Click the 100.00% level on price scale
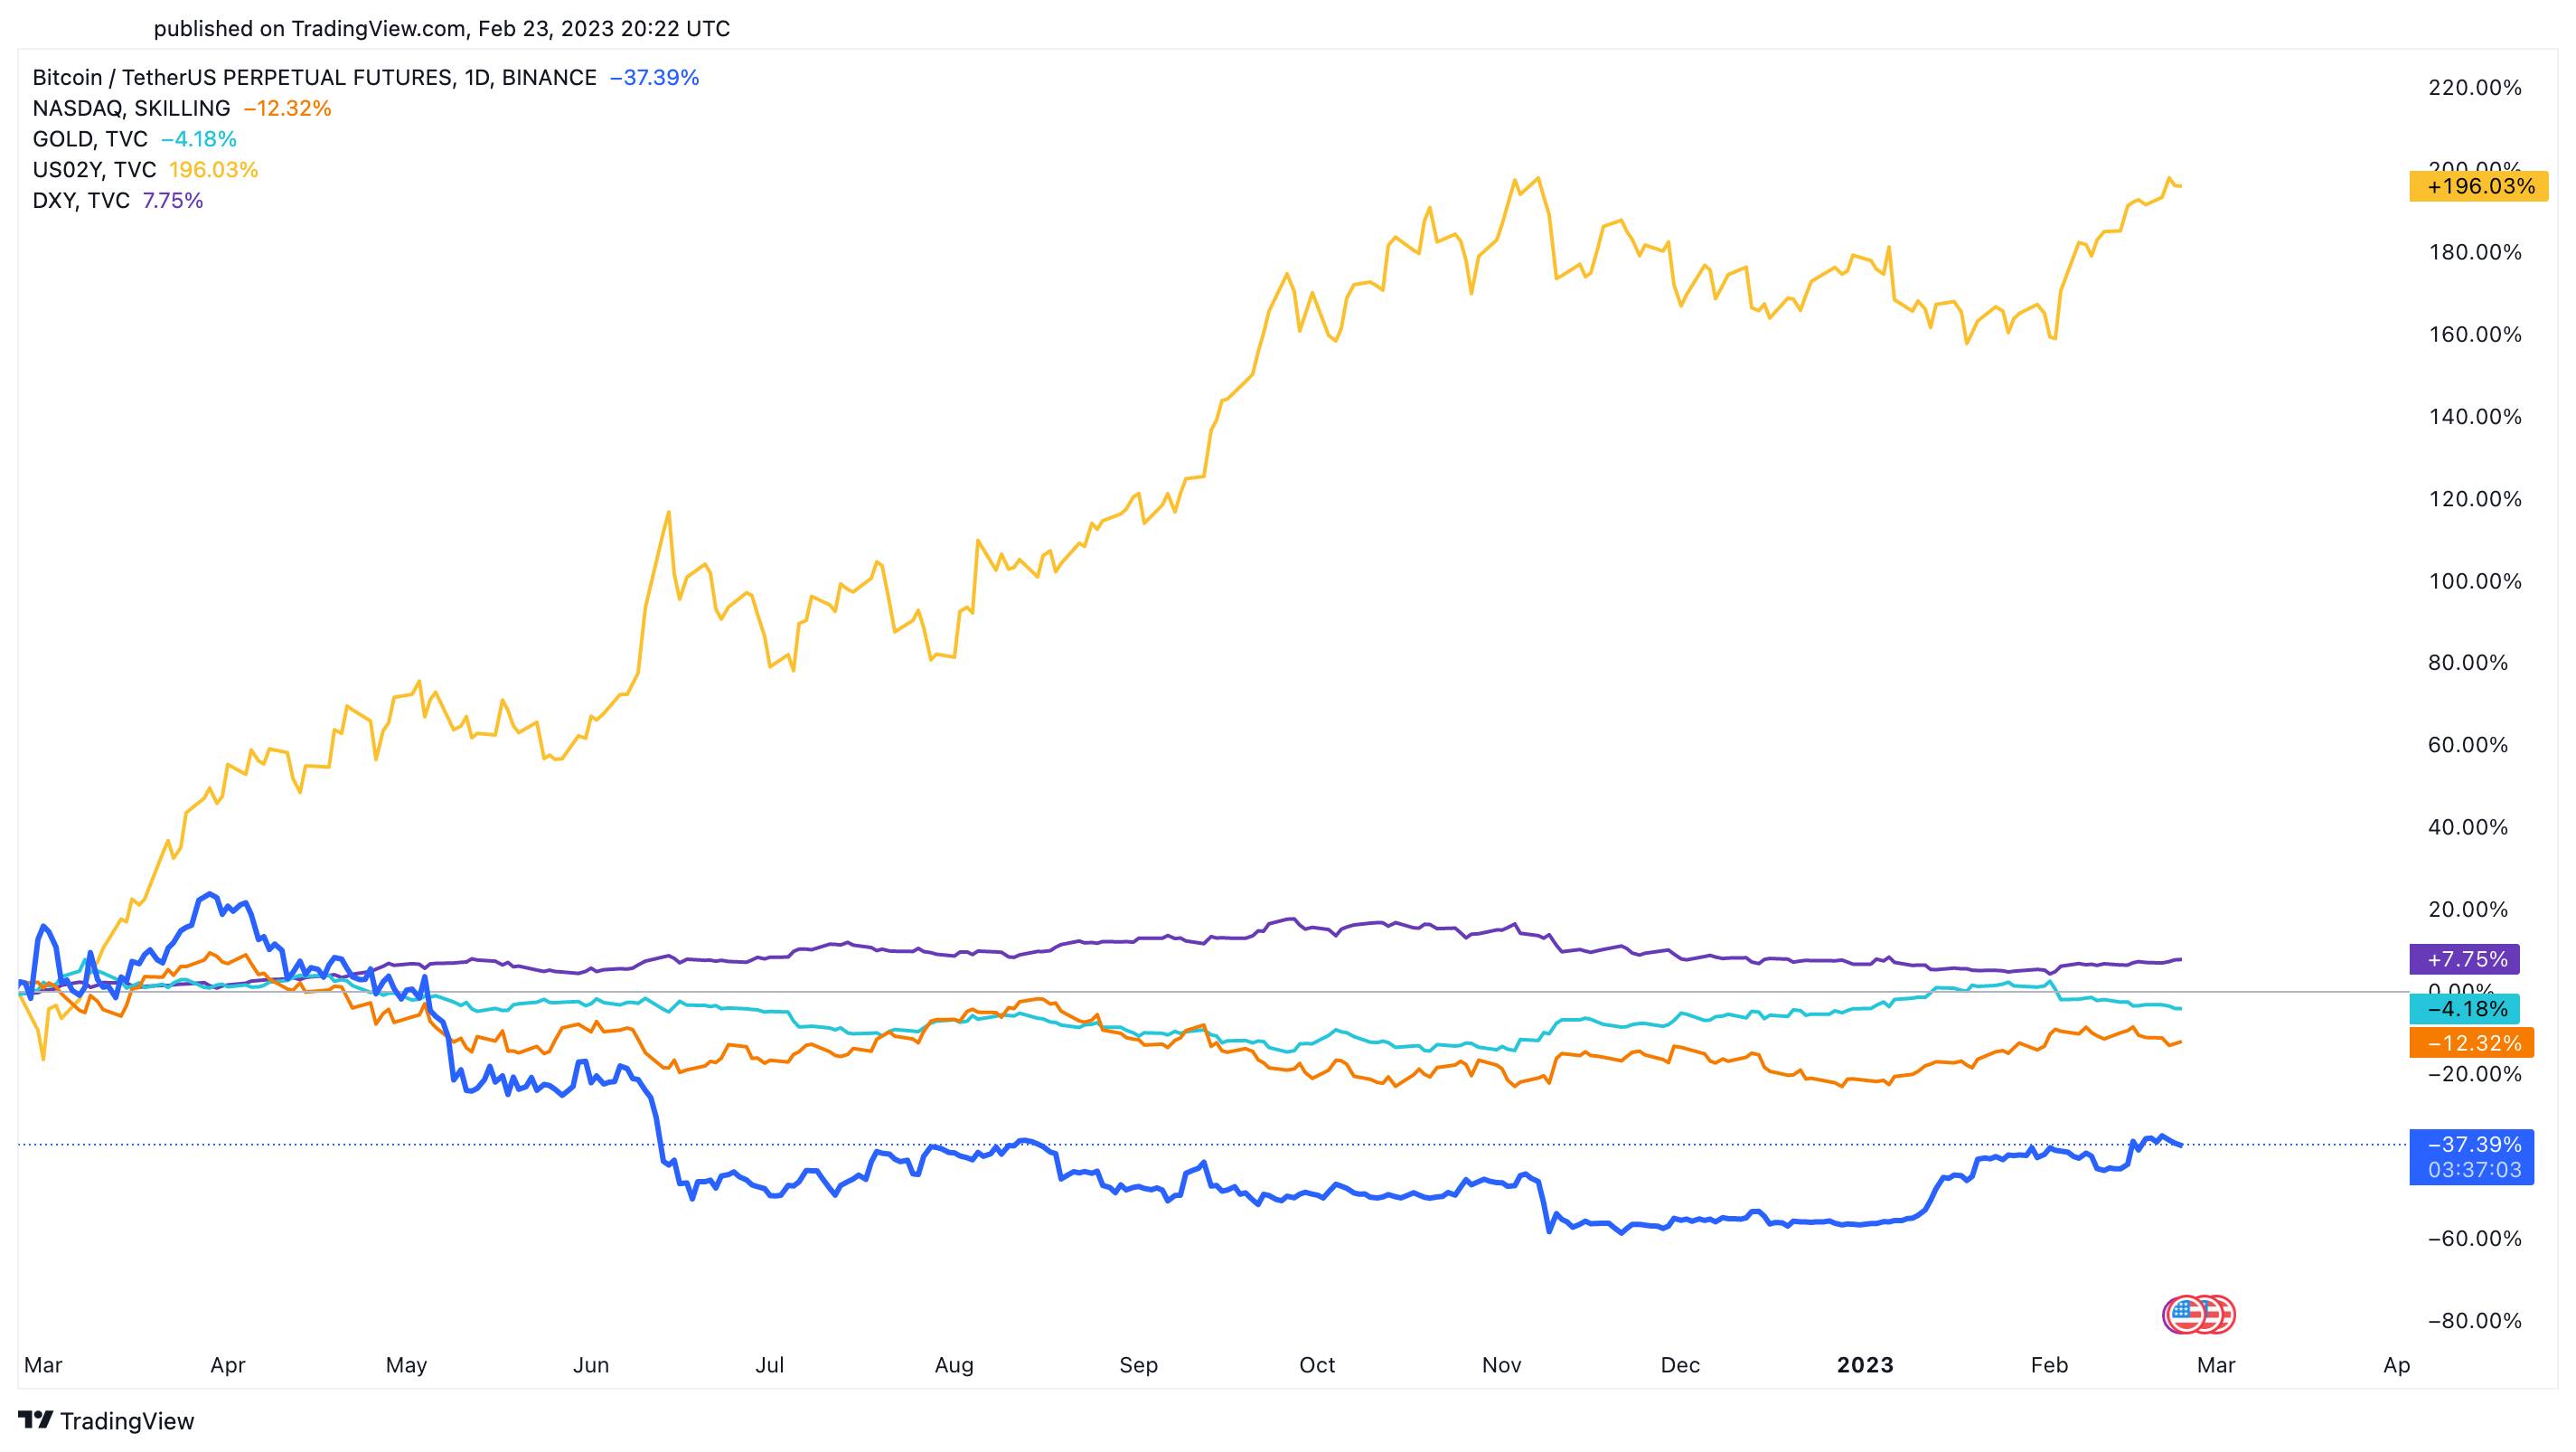 pos(2475,581)
